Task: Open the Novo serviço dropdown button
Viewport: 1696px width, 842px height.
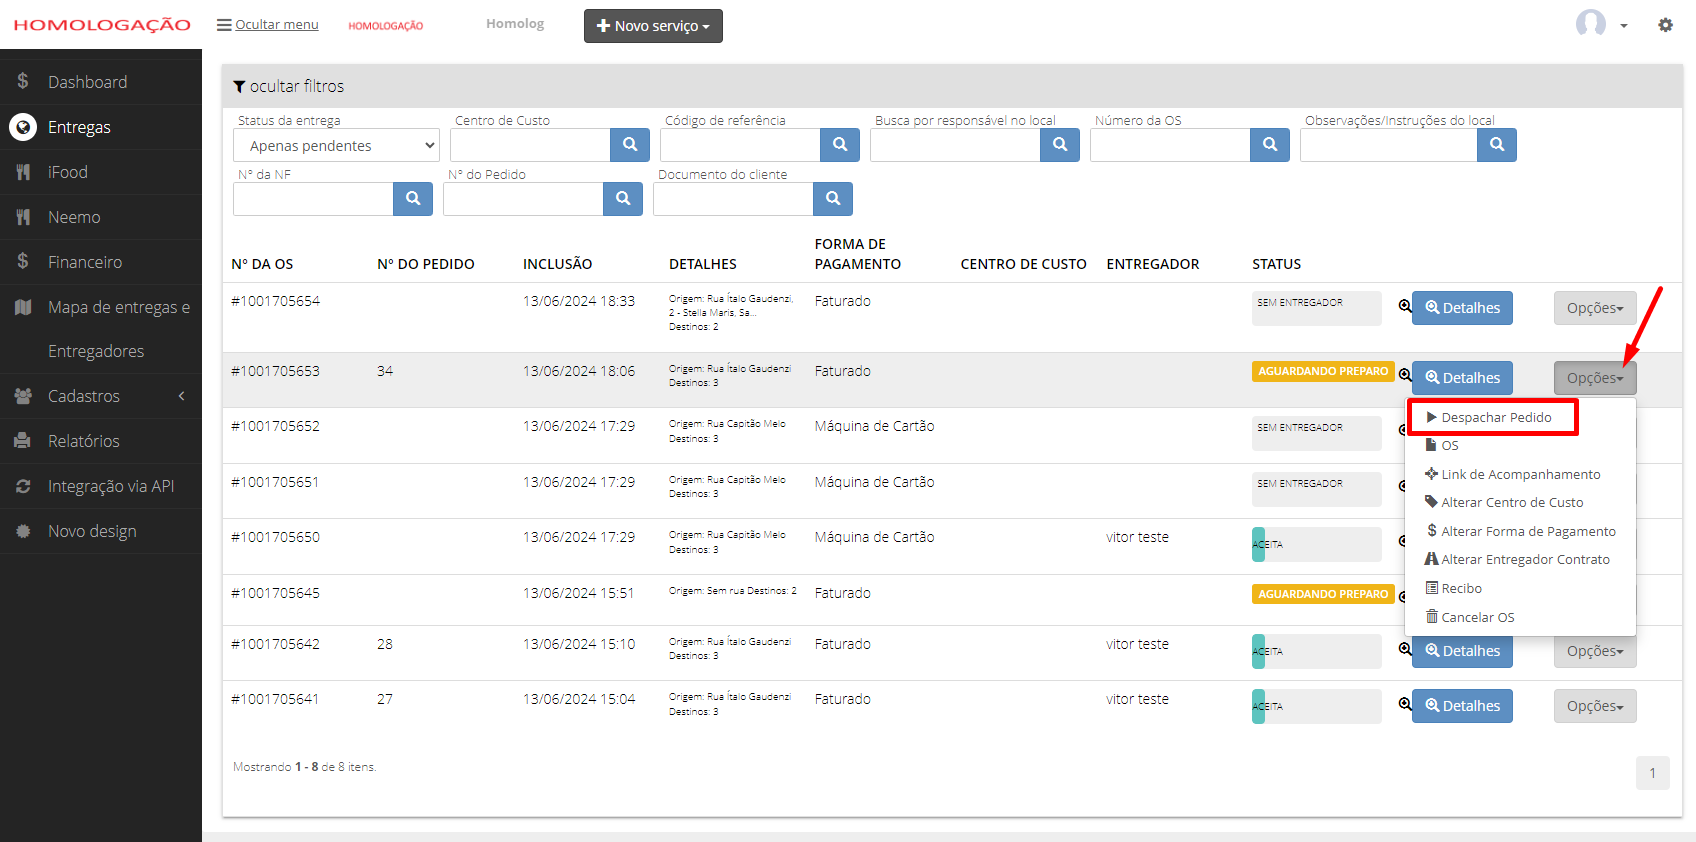Action: pyautogui.click(x=653, y=26)
